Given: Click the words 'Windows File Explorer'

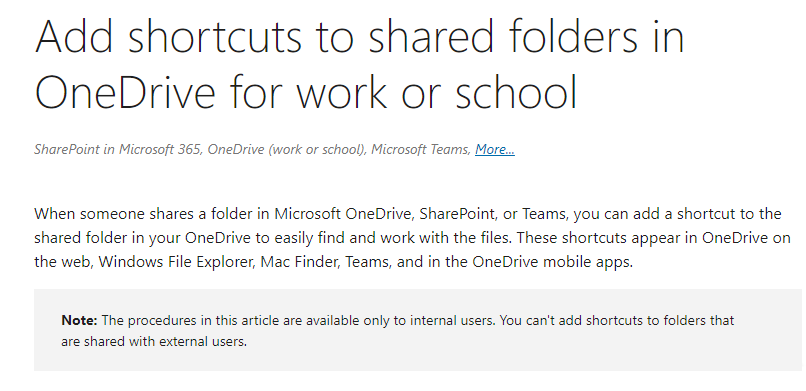Looking at the screenshot, I should click(175, 262).
